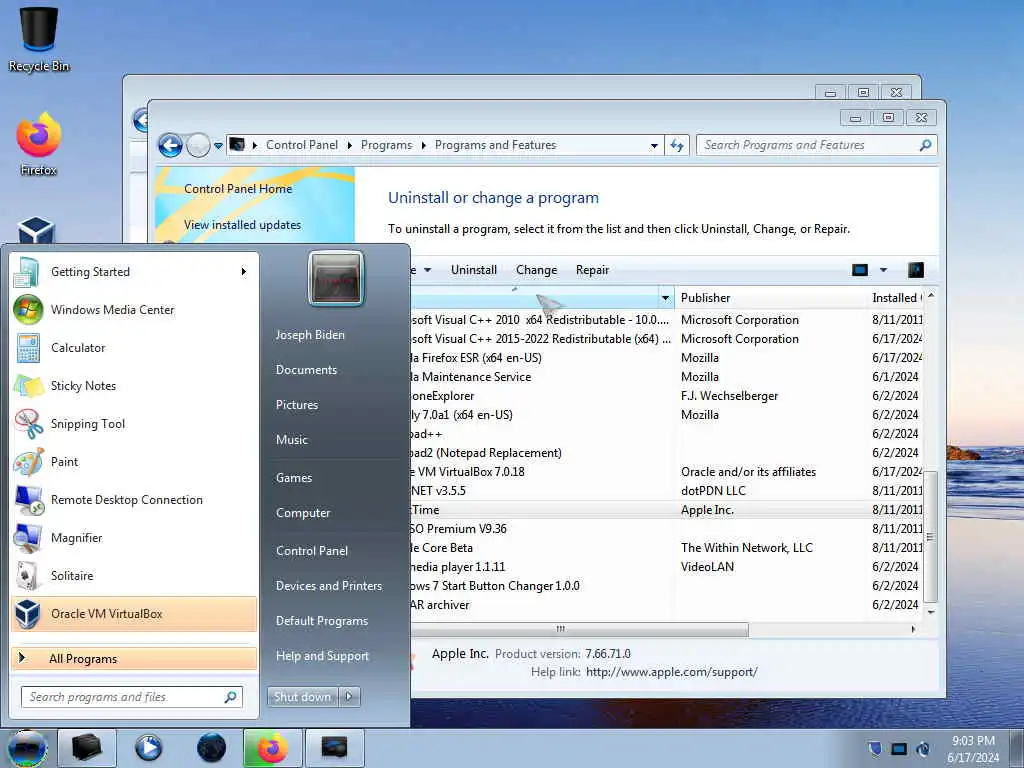Screen dimensions: 1024x768
Task: Open the Control Panel Home link
Action: (238, 189)
